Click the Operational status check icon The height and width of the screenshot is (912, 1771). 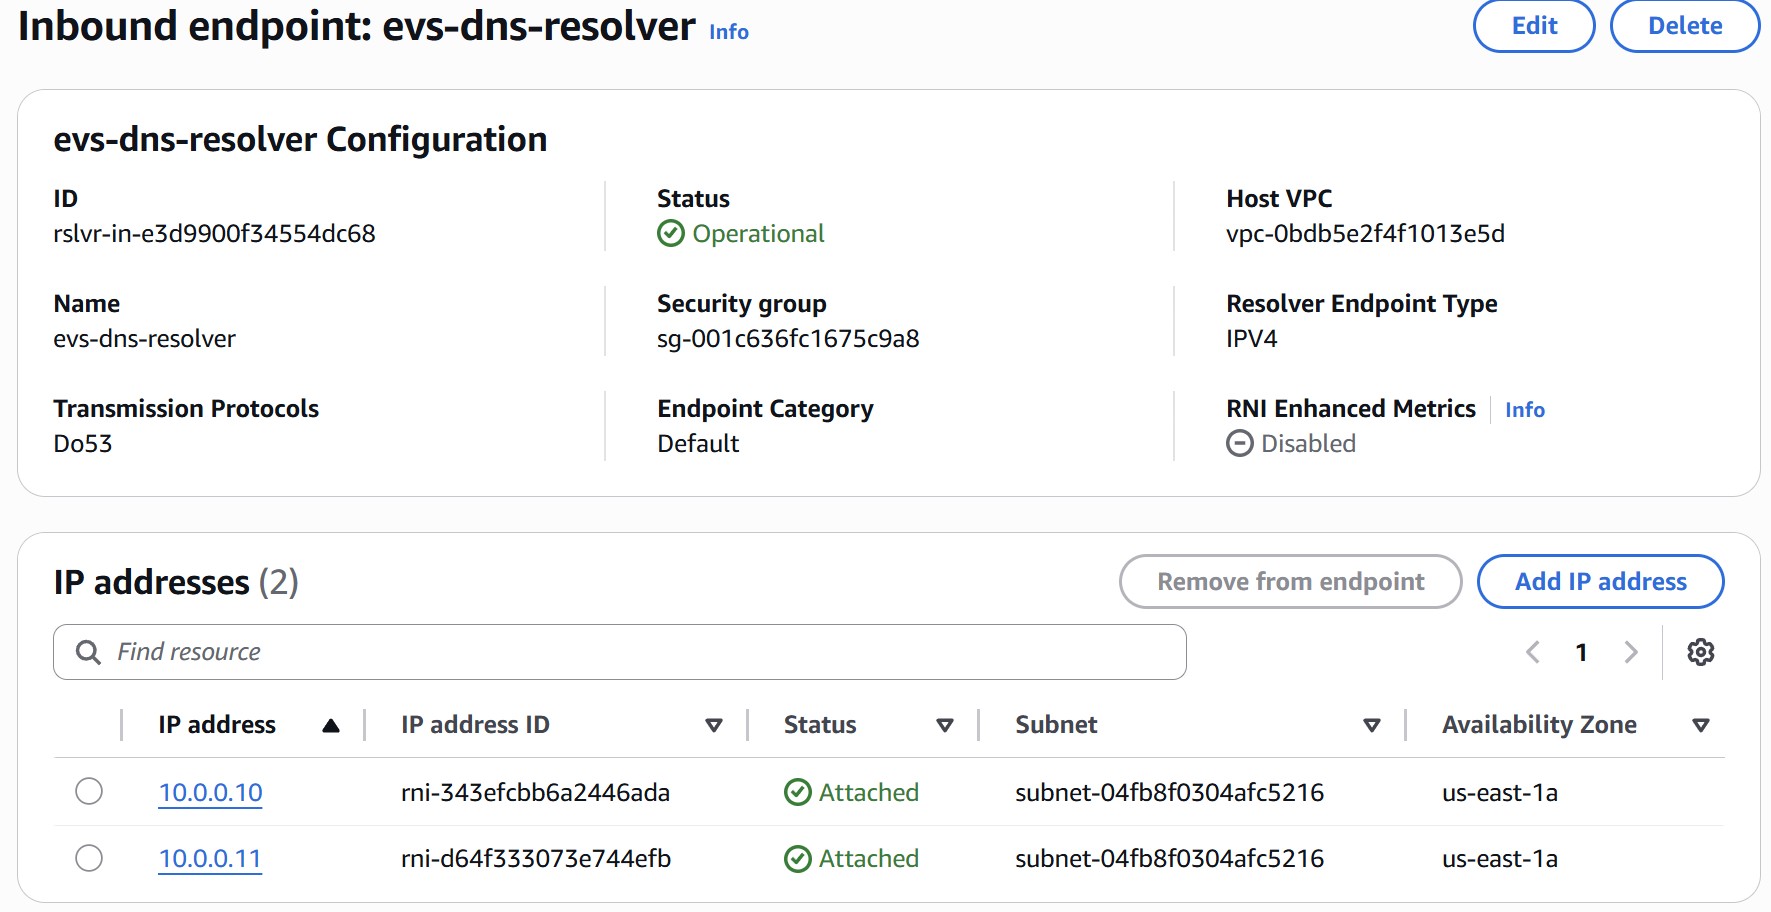(671, 234)
